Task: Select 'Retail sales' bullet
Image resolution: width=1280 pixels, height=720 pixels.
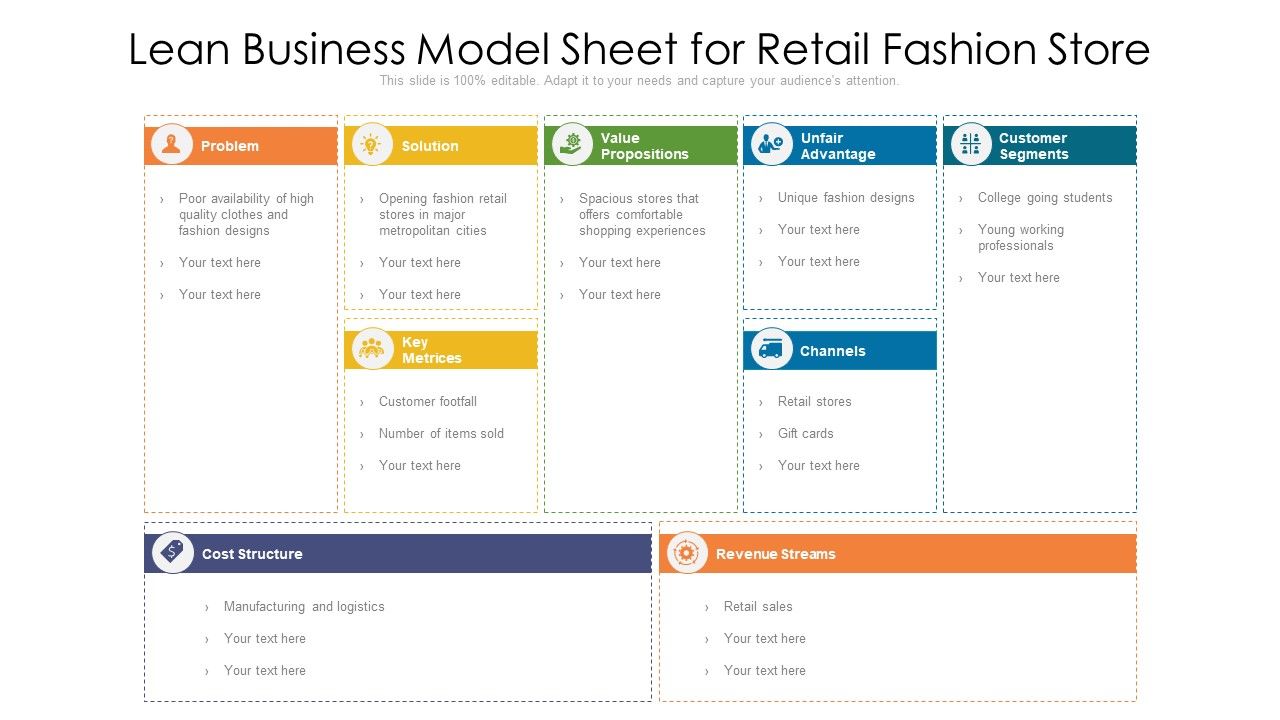Action: click(x=758, y=607)
